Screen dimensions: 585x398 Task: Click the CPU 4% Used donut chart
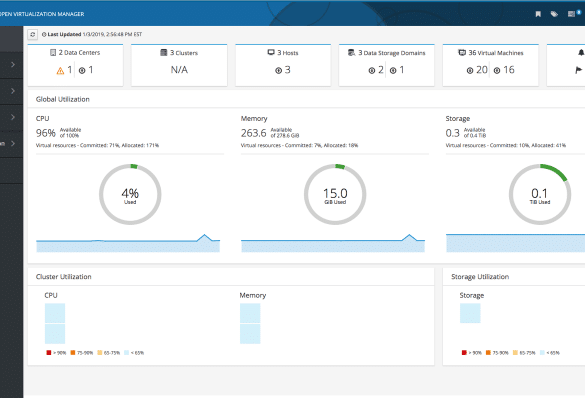click(x=130, y=194)
